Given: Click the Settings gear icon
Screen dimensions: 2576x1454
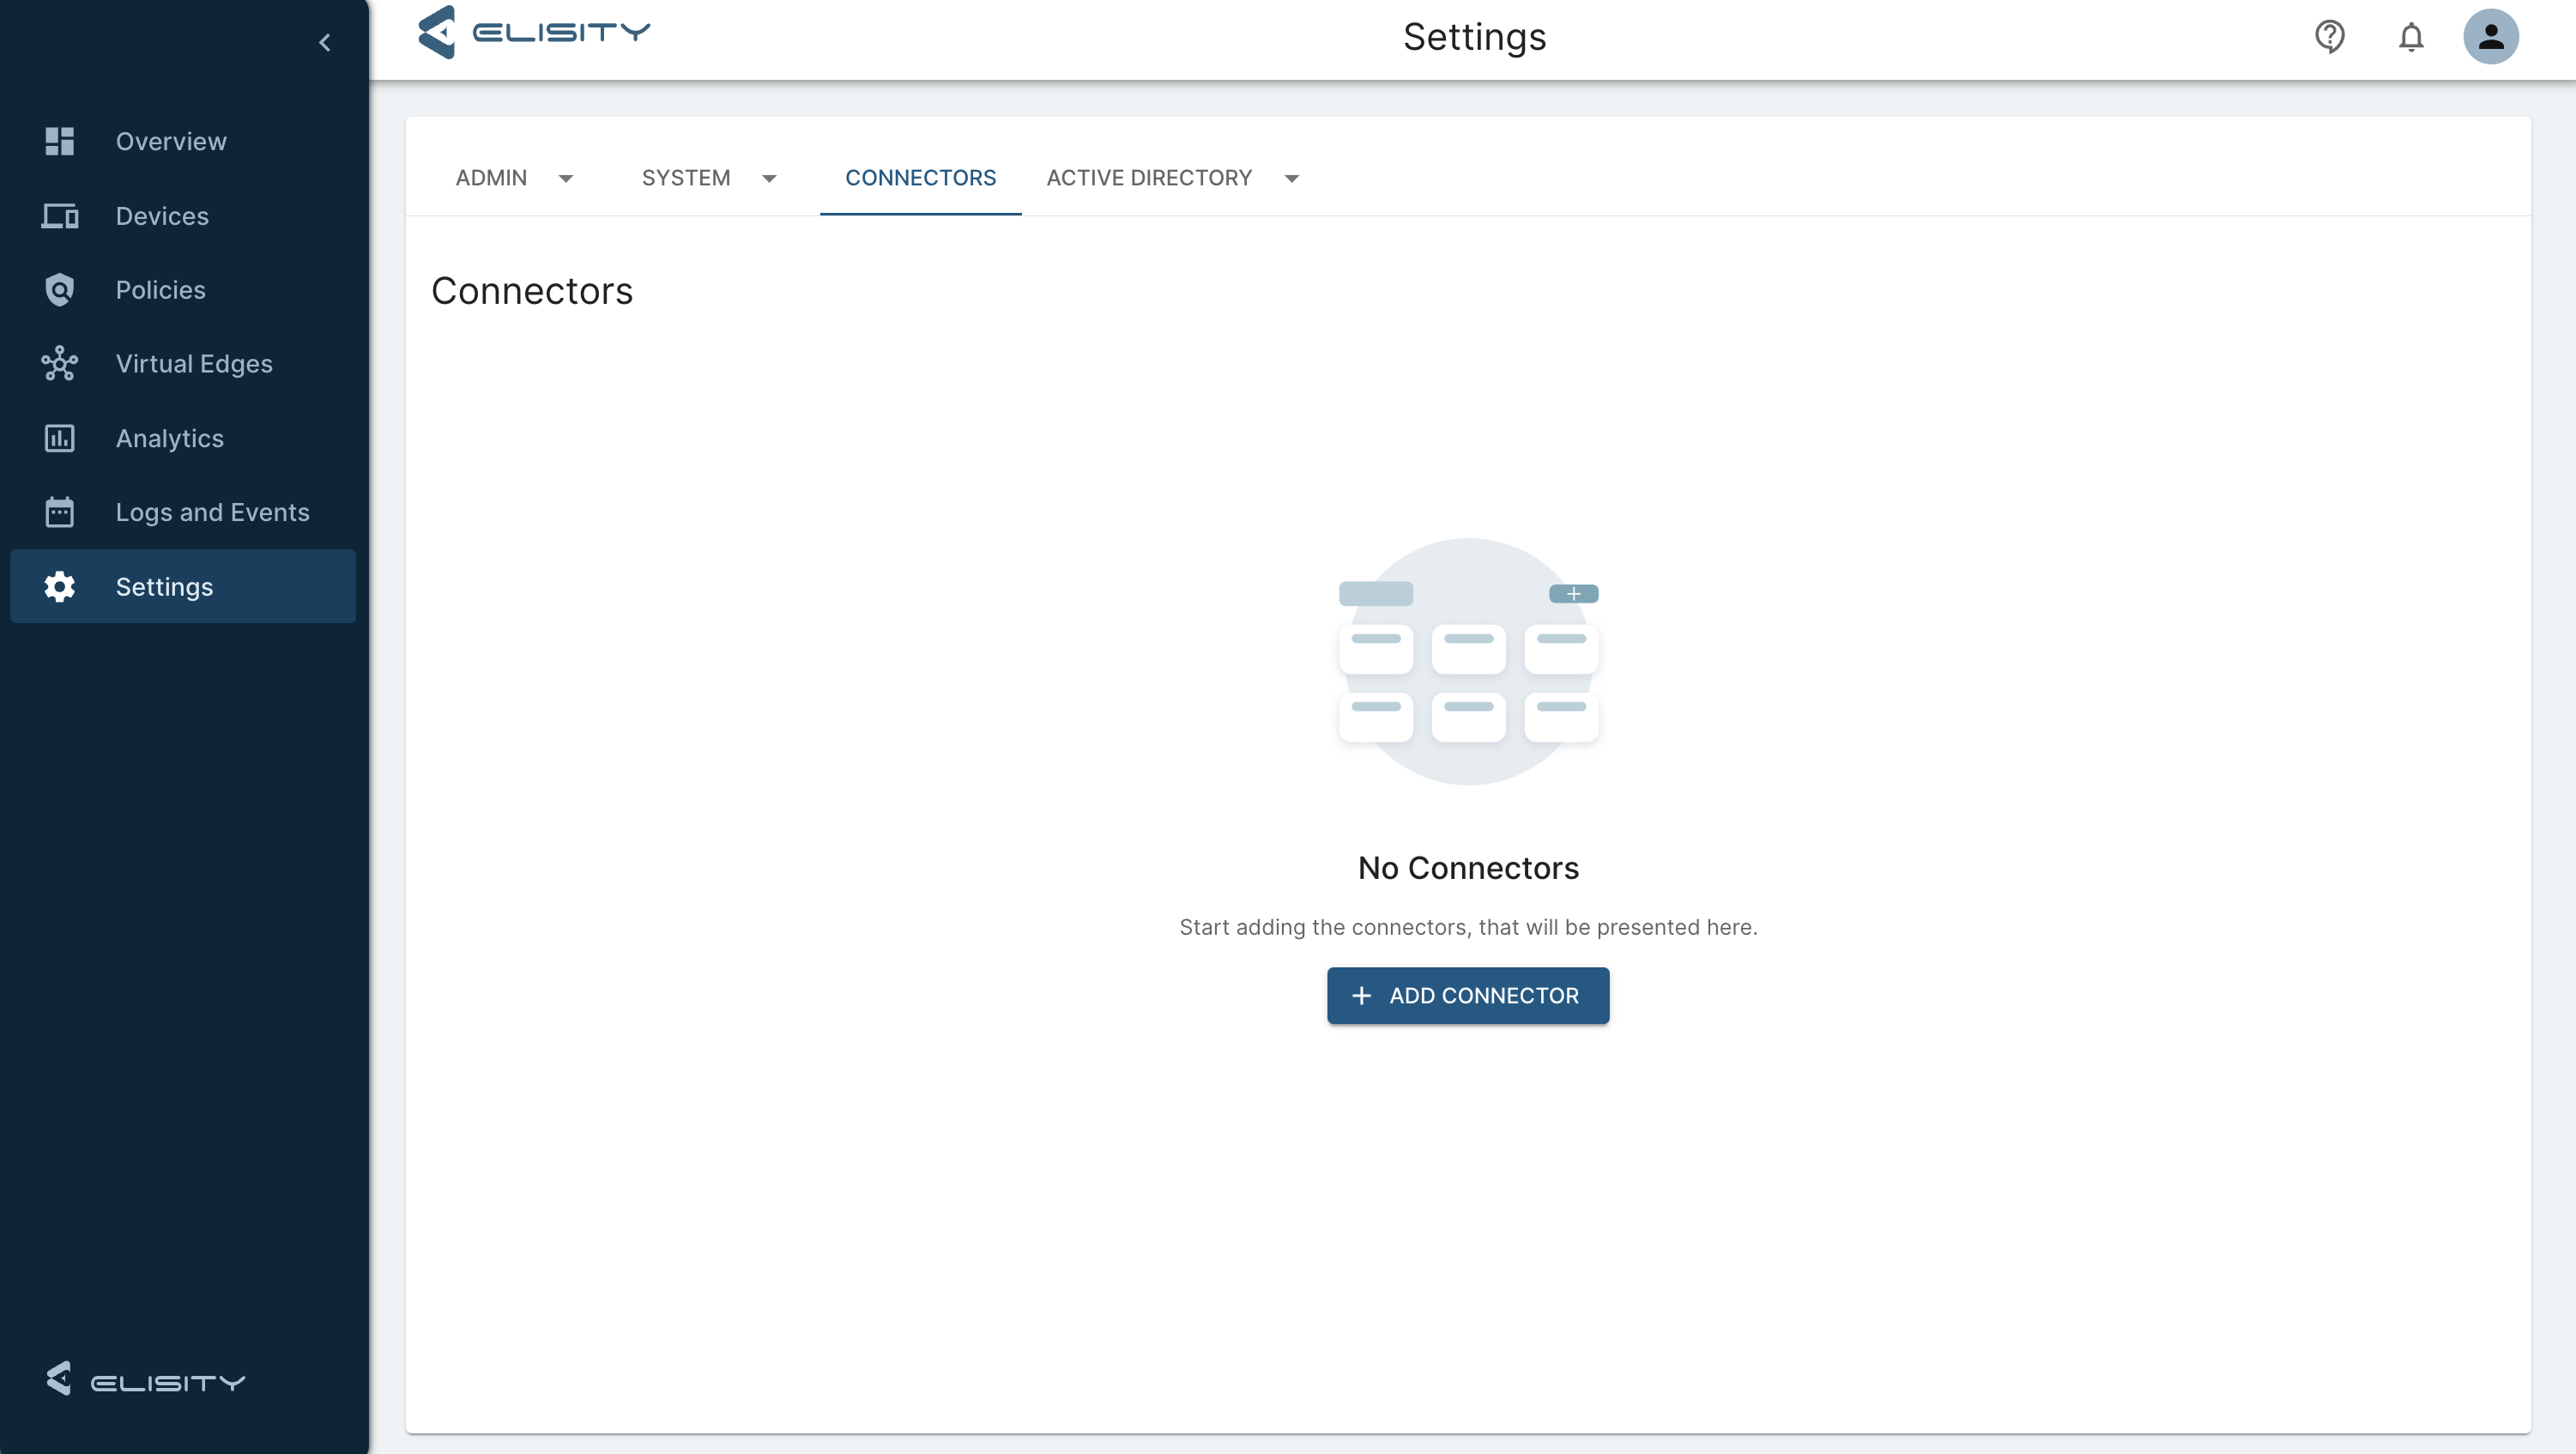Looking at the screenshot, I should coord(60,587).
